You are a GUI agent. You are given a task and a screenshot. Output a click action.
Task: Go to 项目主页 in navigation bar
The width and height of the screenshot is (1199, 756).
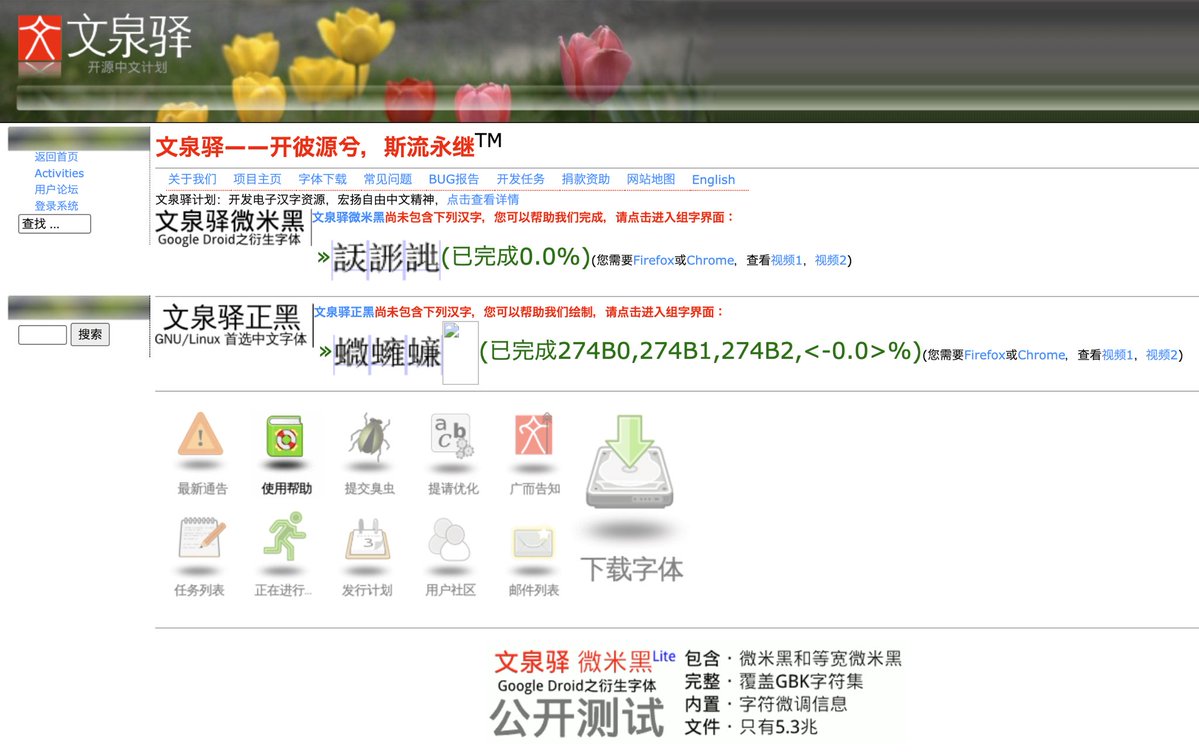pos(257,179)
